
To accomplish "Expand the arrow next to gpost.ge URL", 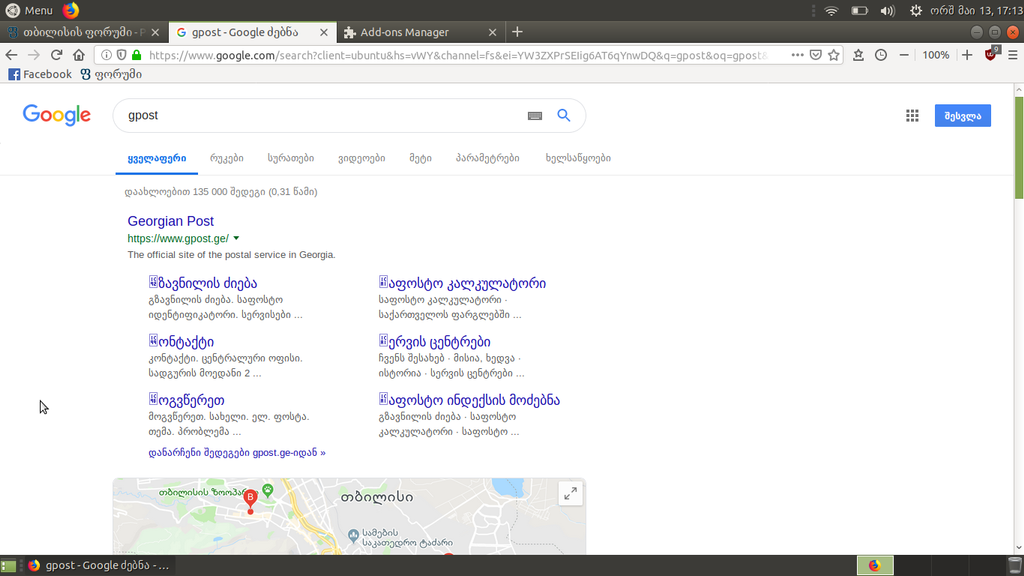I will coord(236,238).
